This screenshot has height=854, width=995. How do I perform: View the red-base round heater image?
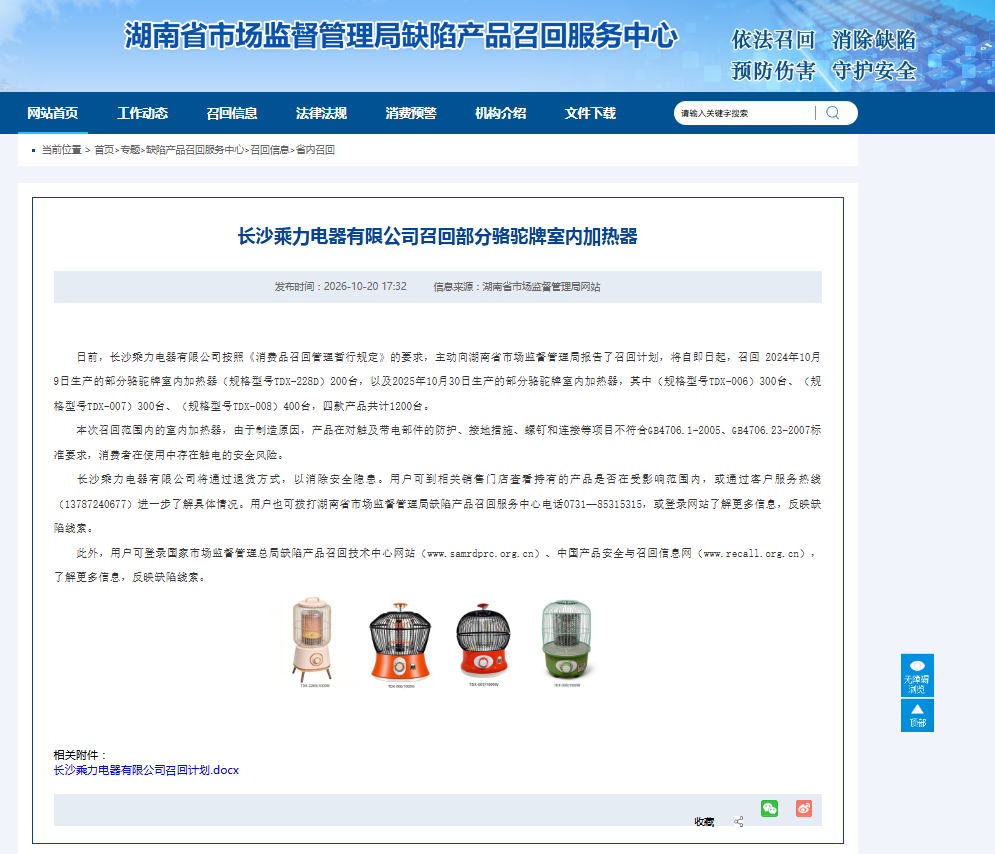point(484,642)
